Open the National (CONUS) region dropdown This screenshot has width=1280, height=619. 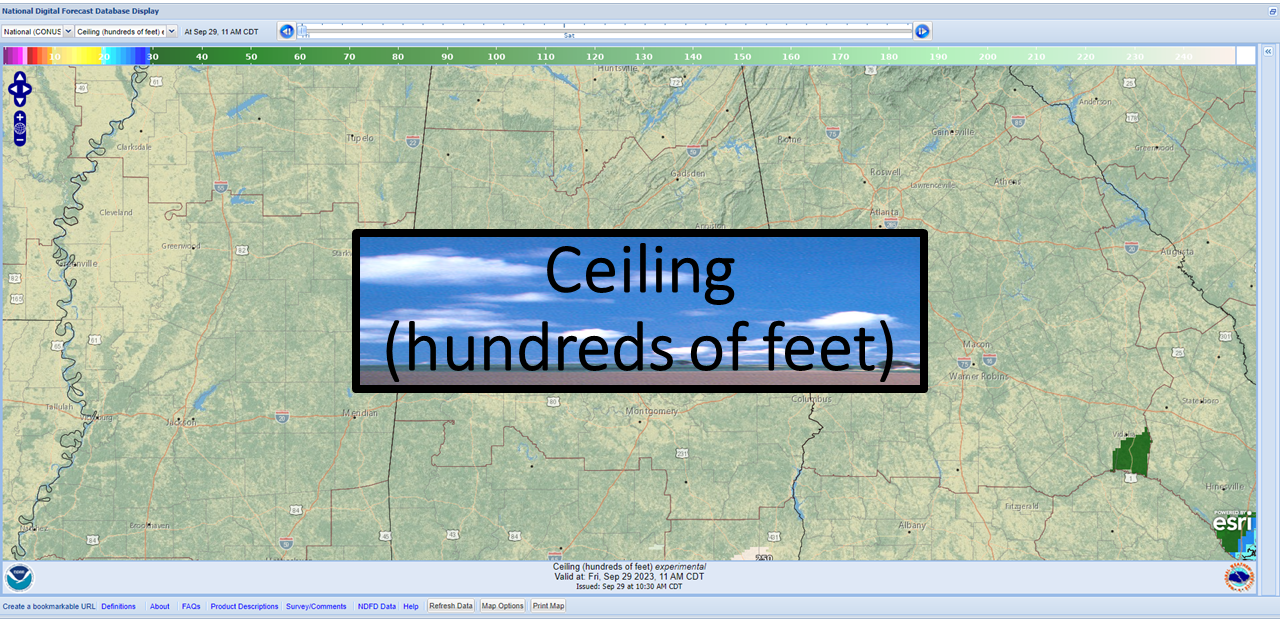pyautogui.click(x=37, y=32)
